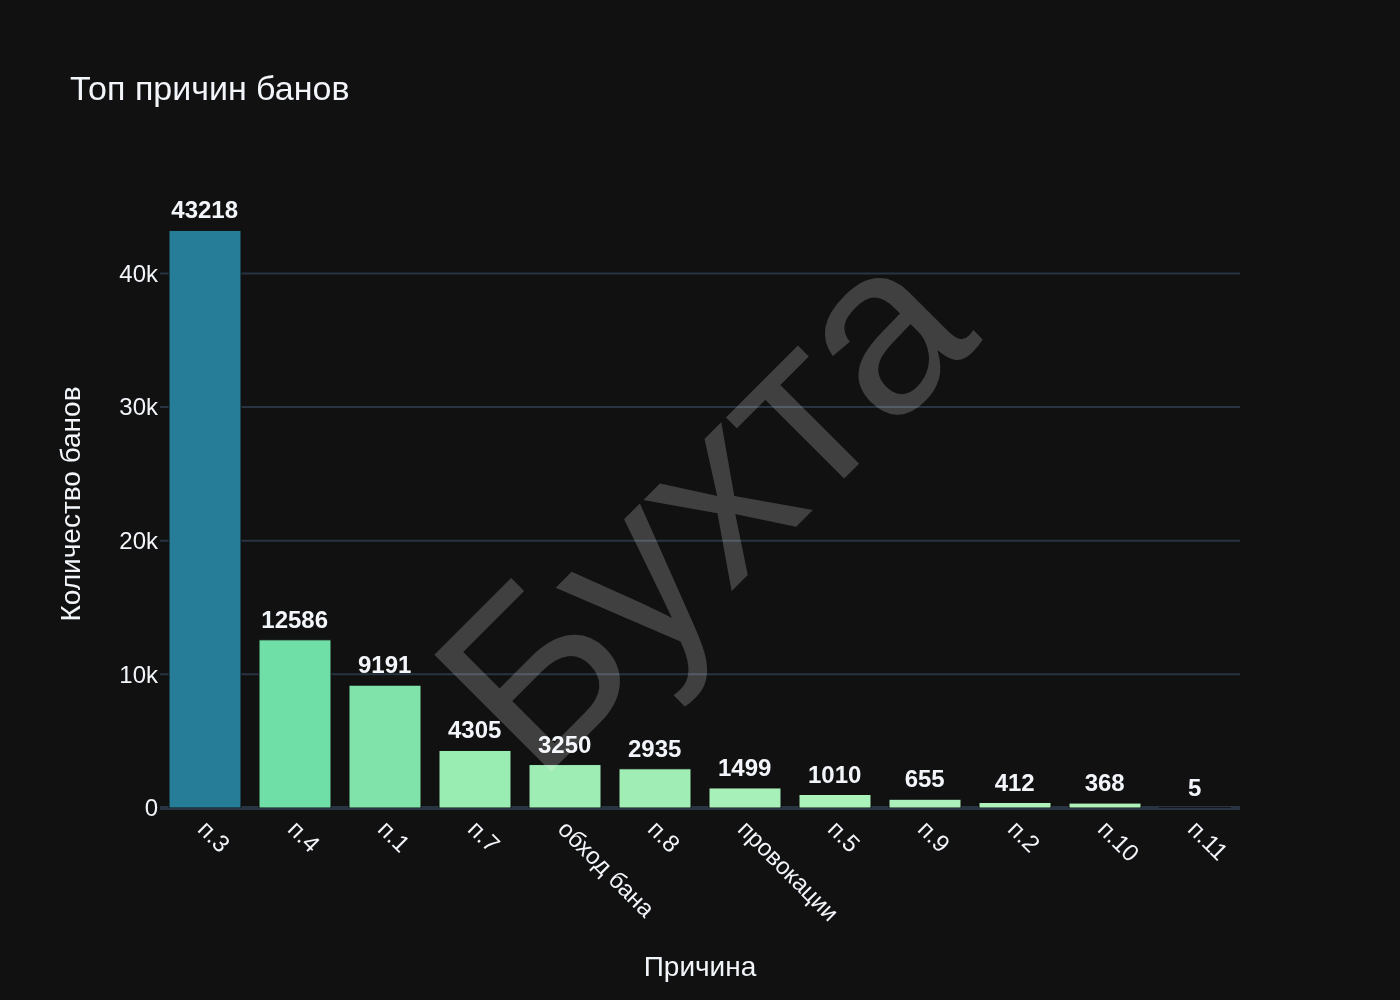Select the п.5 x-axis label
This screenshot has width=1400, height=1000.
click(x=843, y=836)
